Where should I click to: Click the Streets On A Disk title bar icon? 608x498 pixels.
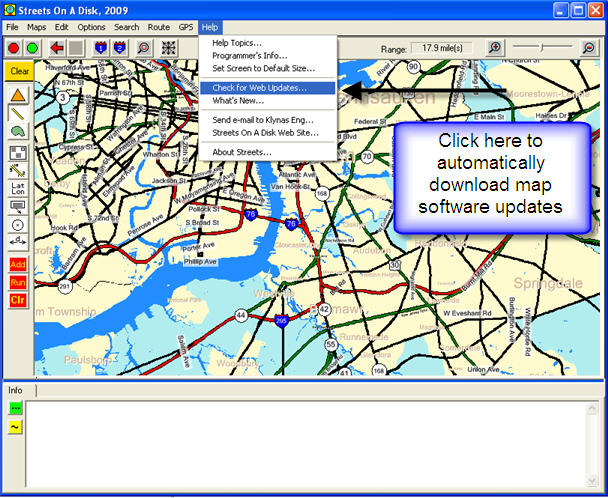point(9,10)
